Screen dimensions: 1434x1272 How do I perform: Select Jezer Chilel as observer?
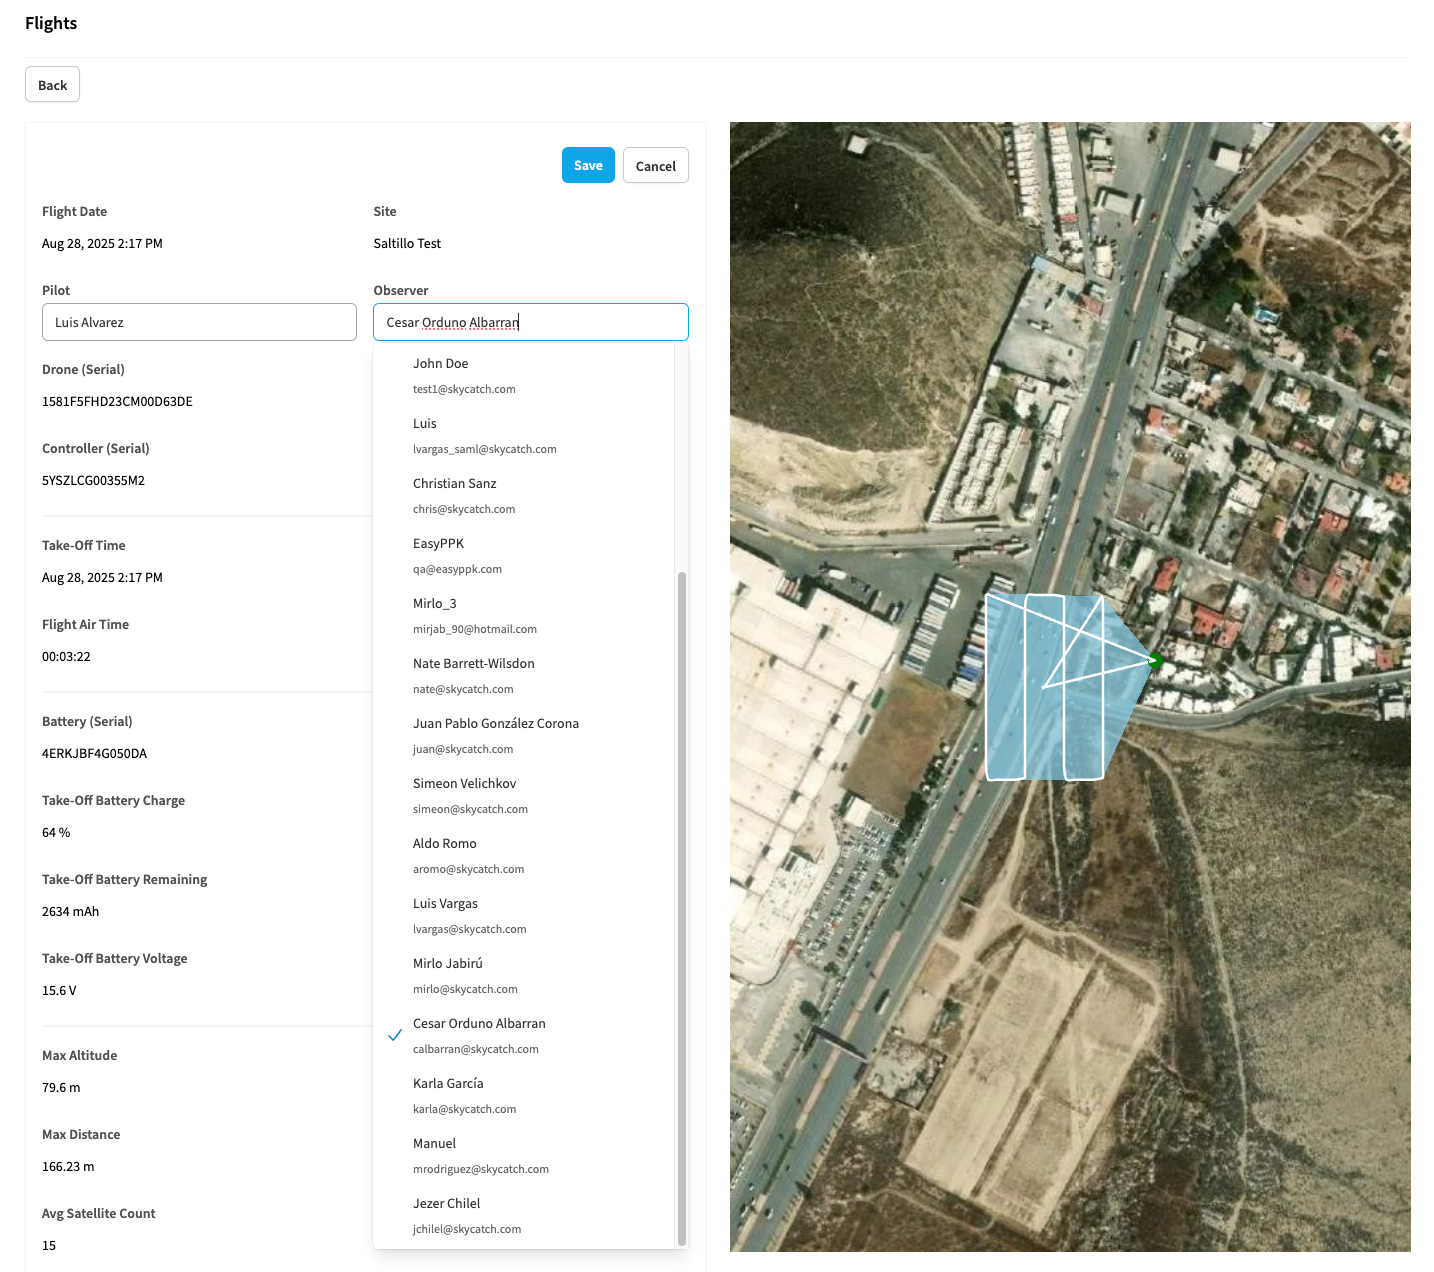524,1216
